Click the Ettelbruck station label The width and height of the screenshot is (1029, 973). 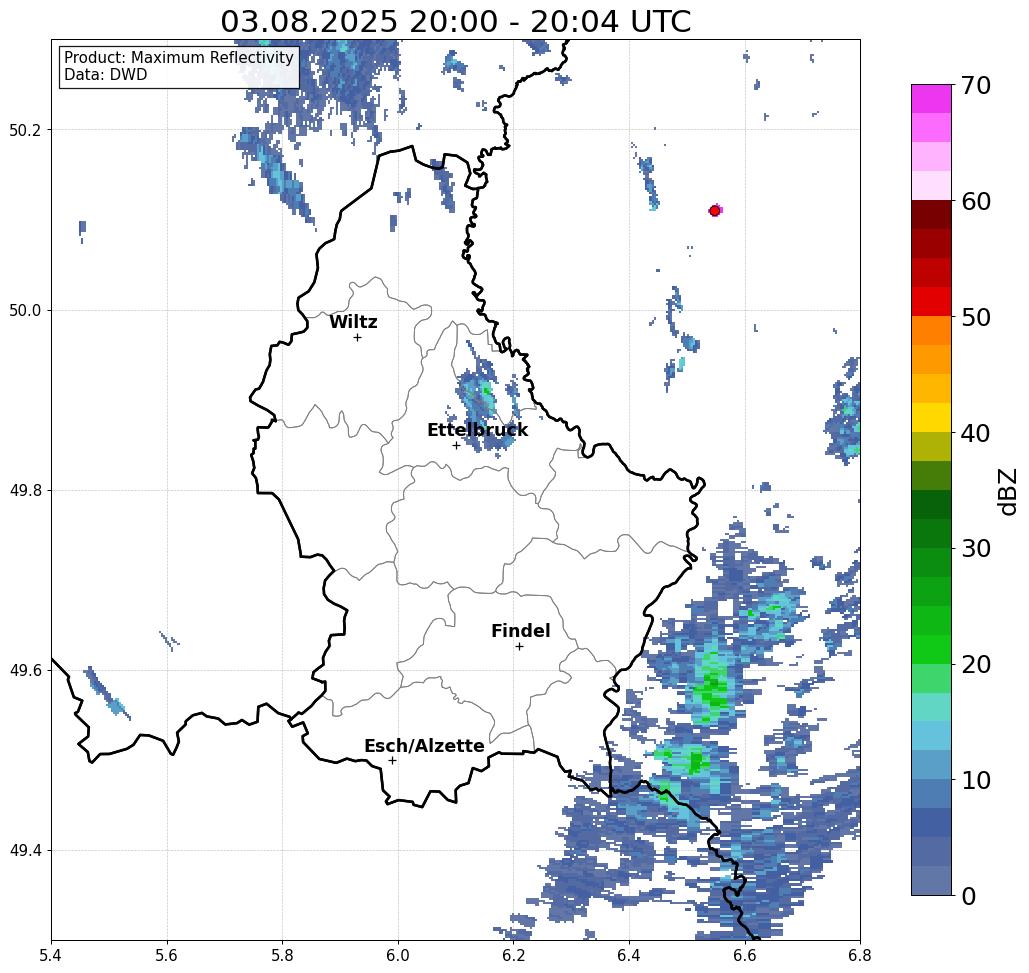click(477, 430)
